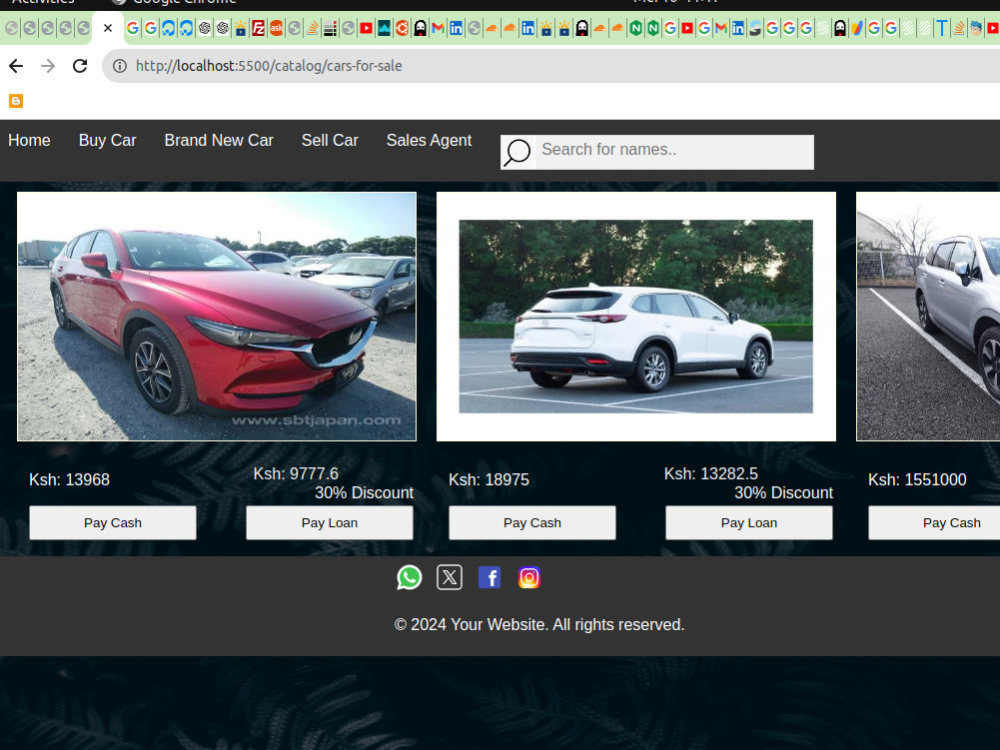This screenshot has height=750, width=1000.
Task: Open the X (Twitter) icon in footer
Action: [450, 577]
